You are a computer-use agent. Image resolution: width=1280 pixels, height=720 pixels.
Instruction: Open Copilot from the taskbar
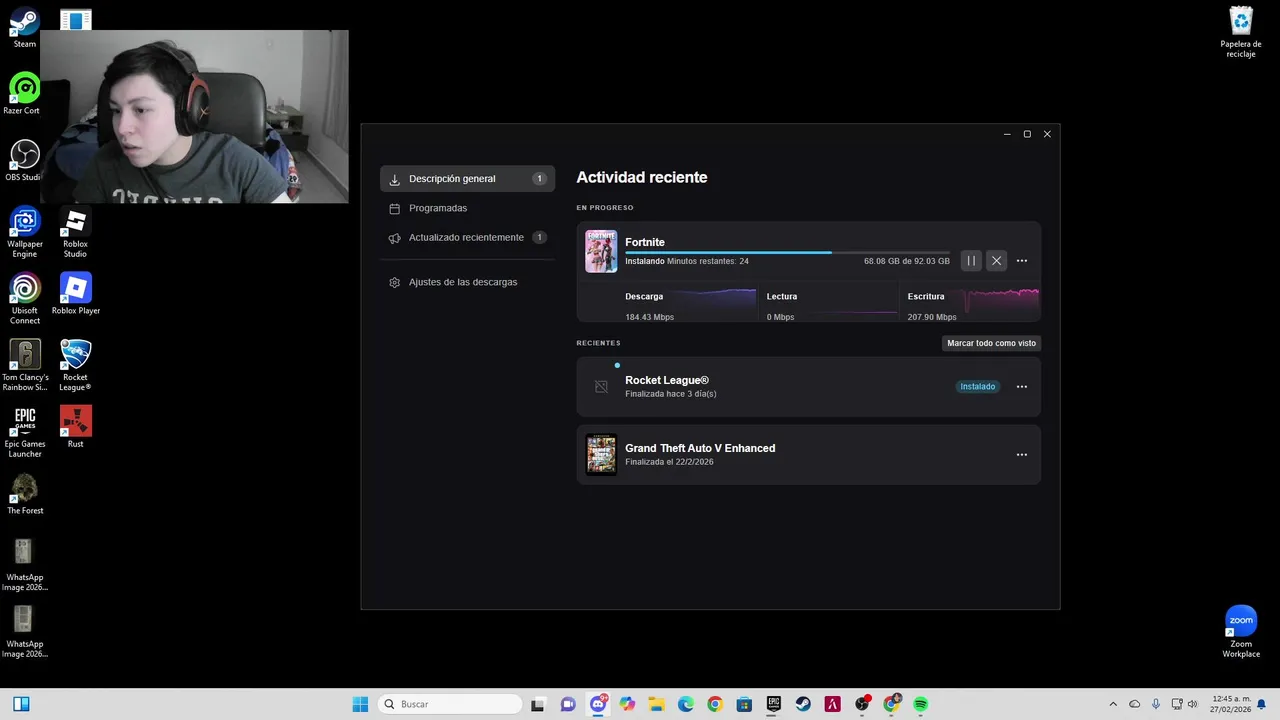tap(627, 704)
